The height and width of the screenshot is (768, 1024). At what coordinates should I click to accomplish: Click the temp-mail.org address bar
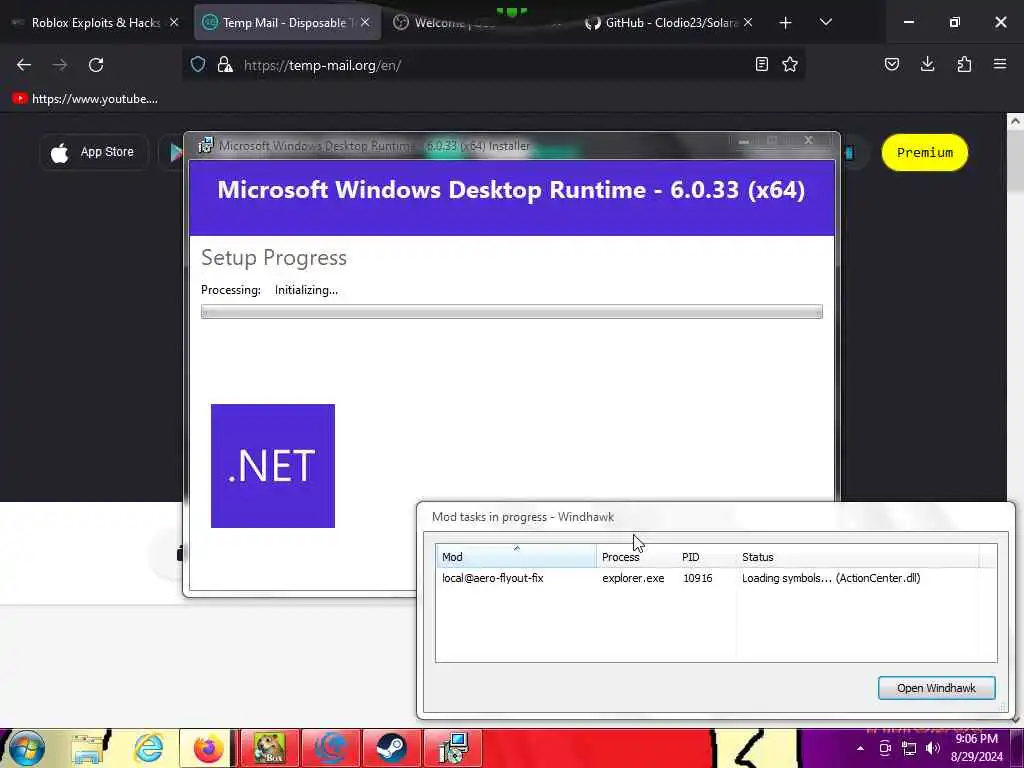pyautogui.click(x=493, y=65)
